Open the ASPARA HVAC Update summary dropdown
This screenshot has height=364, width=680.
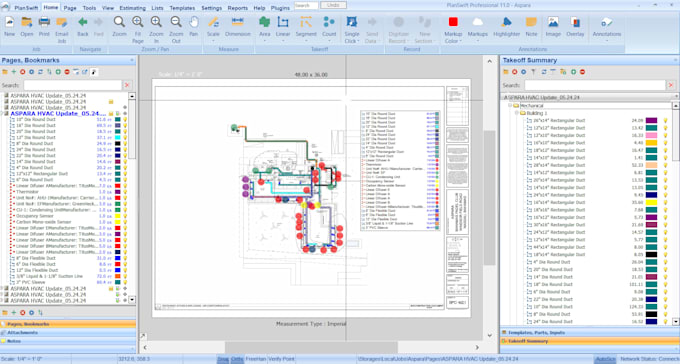pyautogui.click(x=676, y=97)
